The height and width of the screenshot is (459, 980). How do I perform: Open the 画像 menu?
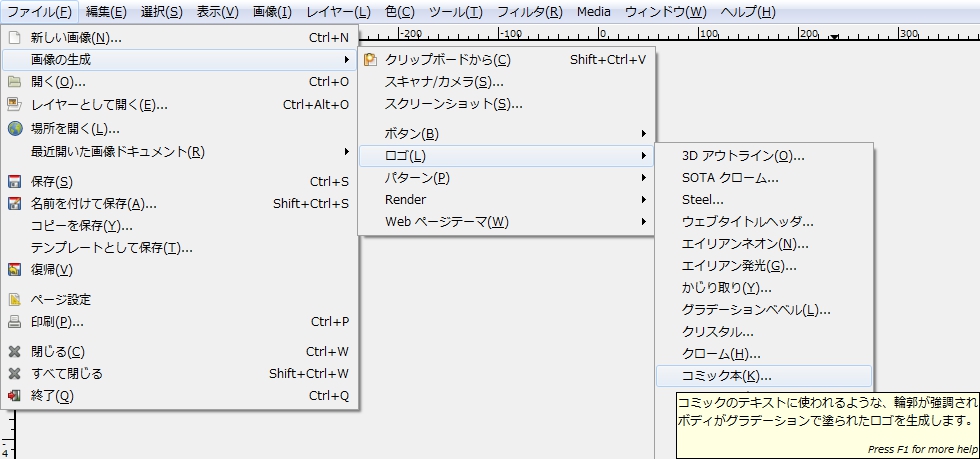click(272, 12)
